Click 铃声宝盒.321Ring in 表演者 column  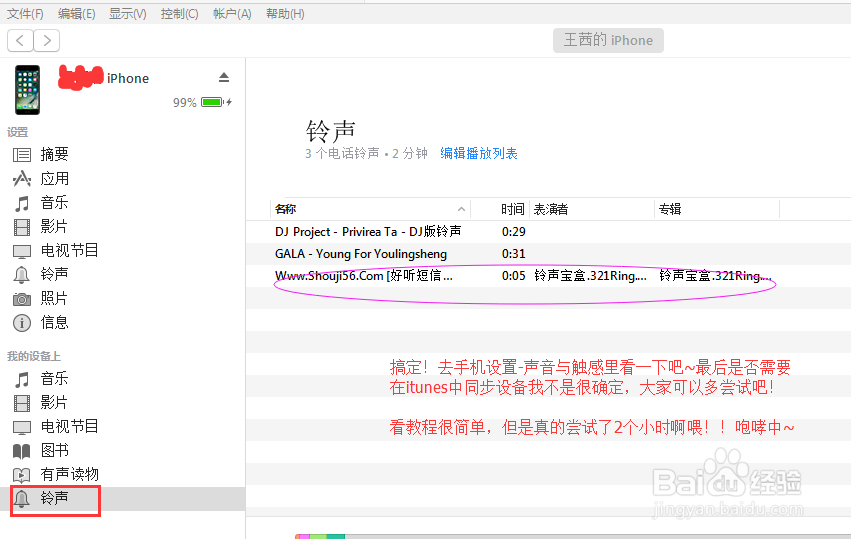point(590,276)
